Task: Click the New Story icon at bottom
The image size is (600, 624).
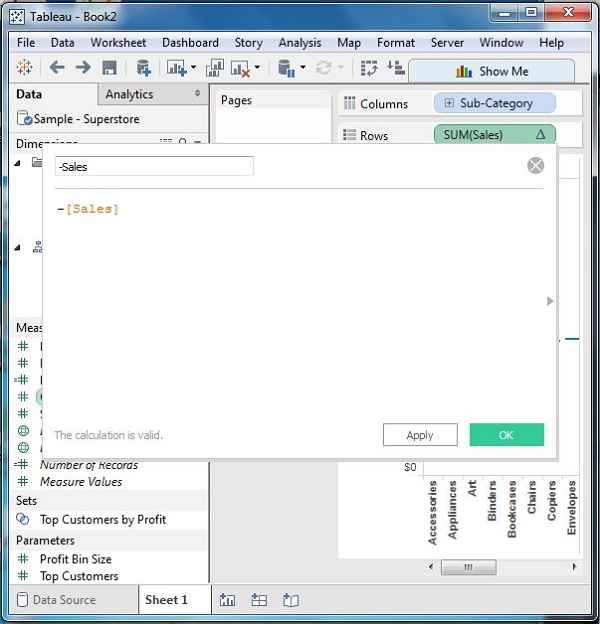Action: click(291, 600)
